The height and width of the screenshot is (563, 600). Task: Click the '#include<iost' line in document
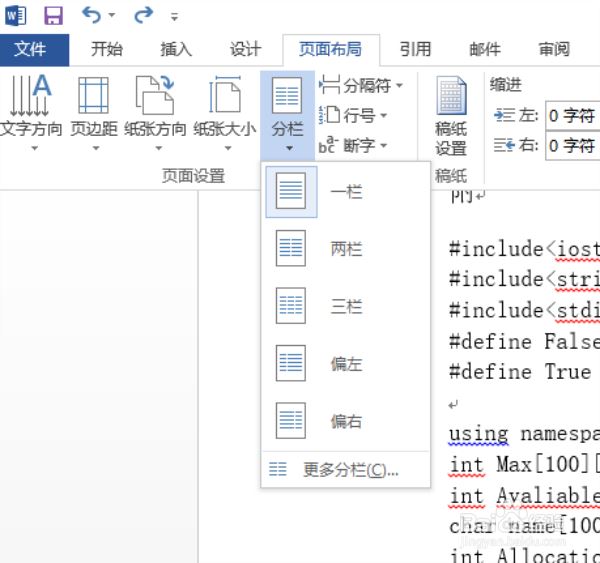click(525, 250)
